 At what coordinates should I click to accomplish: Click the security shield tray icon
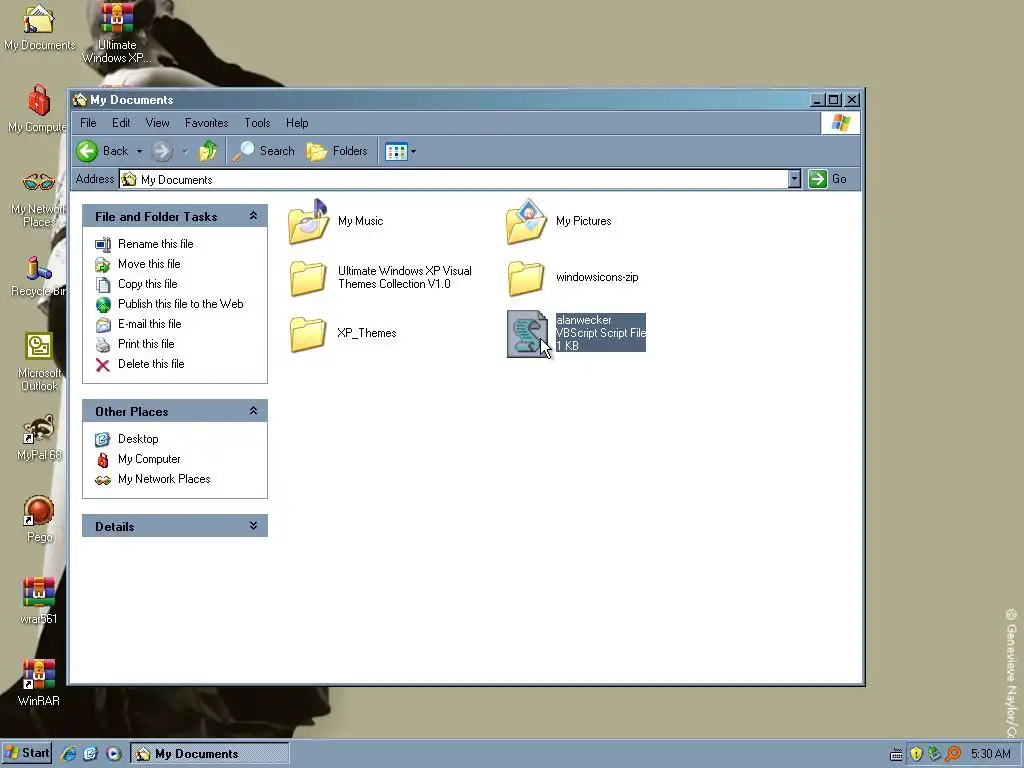[916, 754]
